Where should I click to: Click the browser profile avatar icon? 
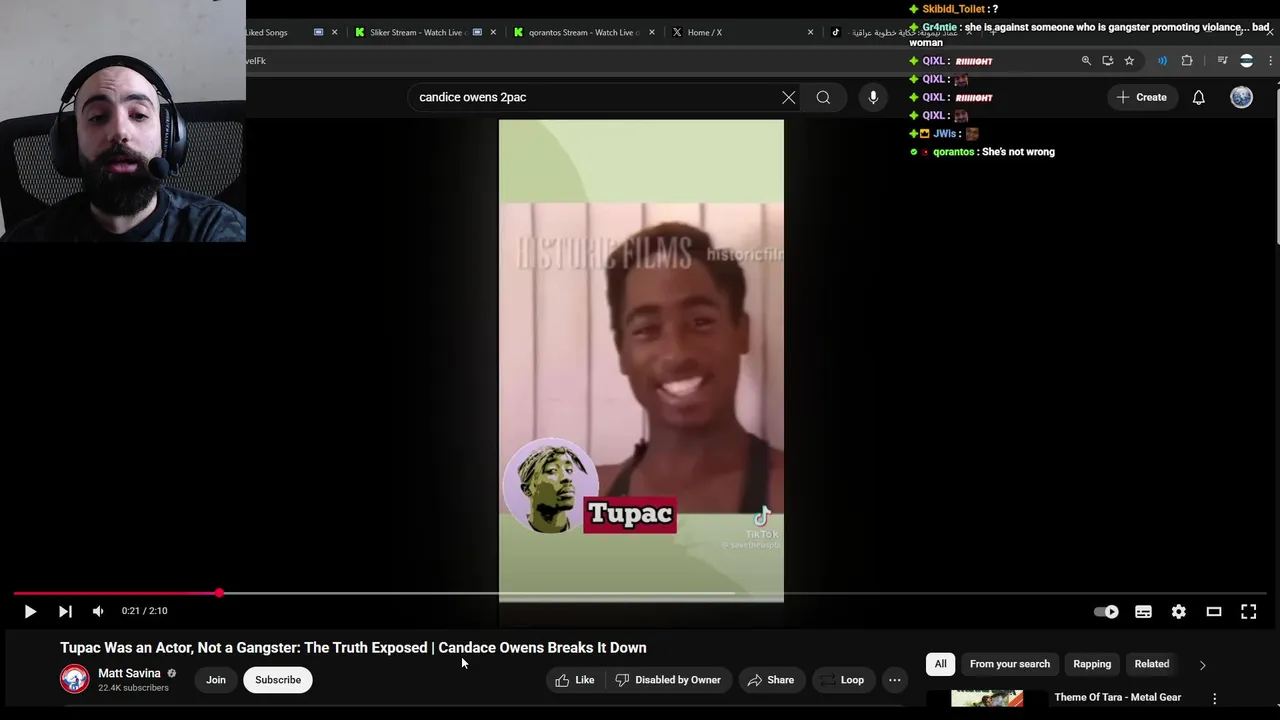coord(1246,61)
